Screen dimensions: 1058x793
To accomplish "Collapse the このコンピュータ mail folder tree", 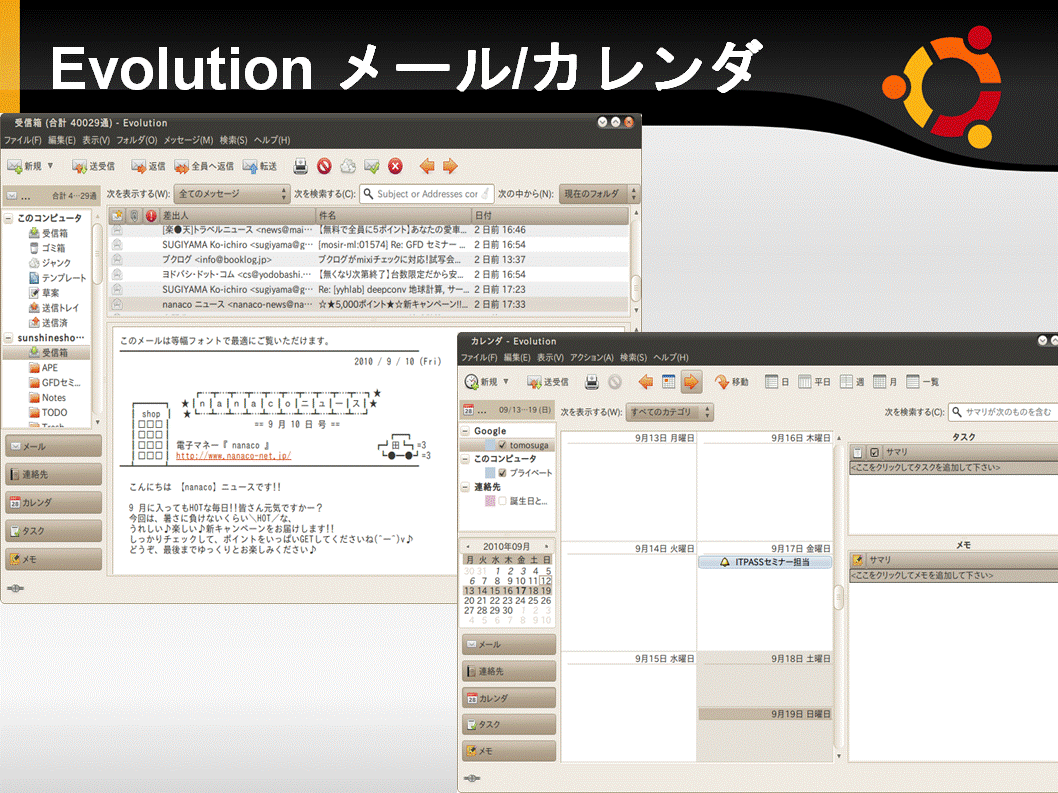I will [x=9, y=218].
